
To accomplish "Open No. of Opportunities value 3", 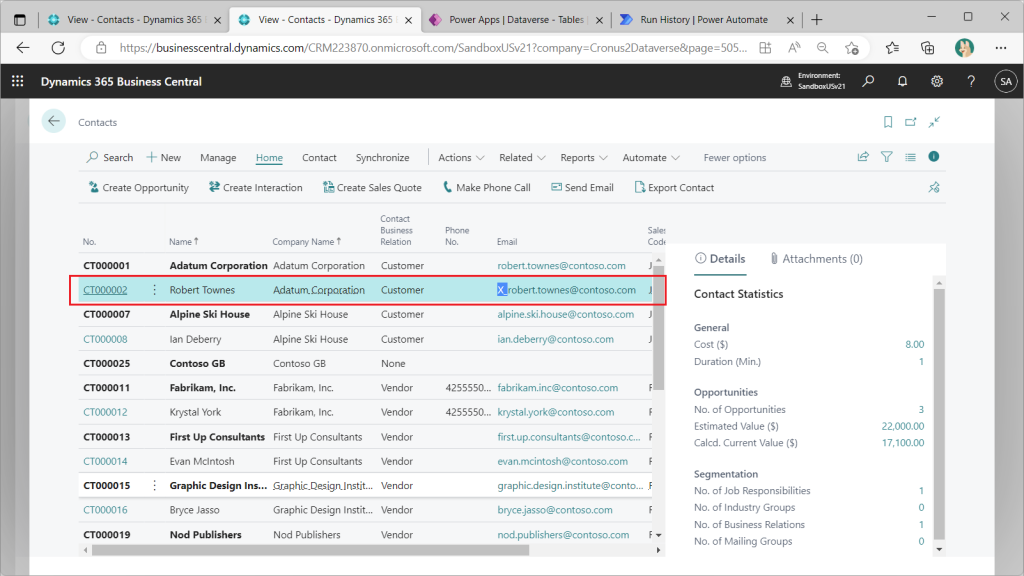I will pyautogui.click(x=921, y=409).
